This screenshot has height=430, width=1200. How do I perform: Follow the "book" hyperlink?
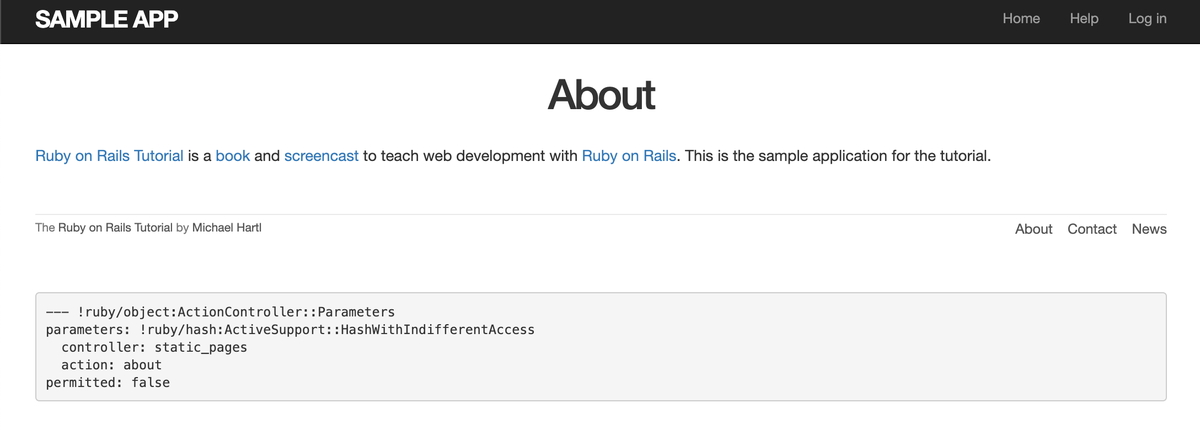click(233, 156)
